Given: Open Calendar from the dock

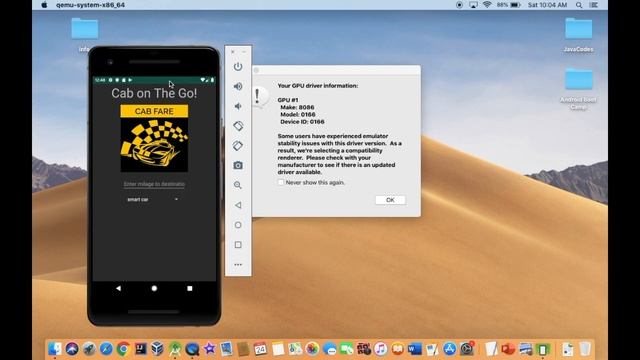Looking at the screenshot, I should [x=260, y=349].
